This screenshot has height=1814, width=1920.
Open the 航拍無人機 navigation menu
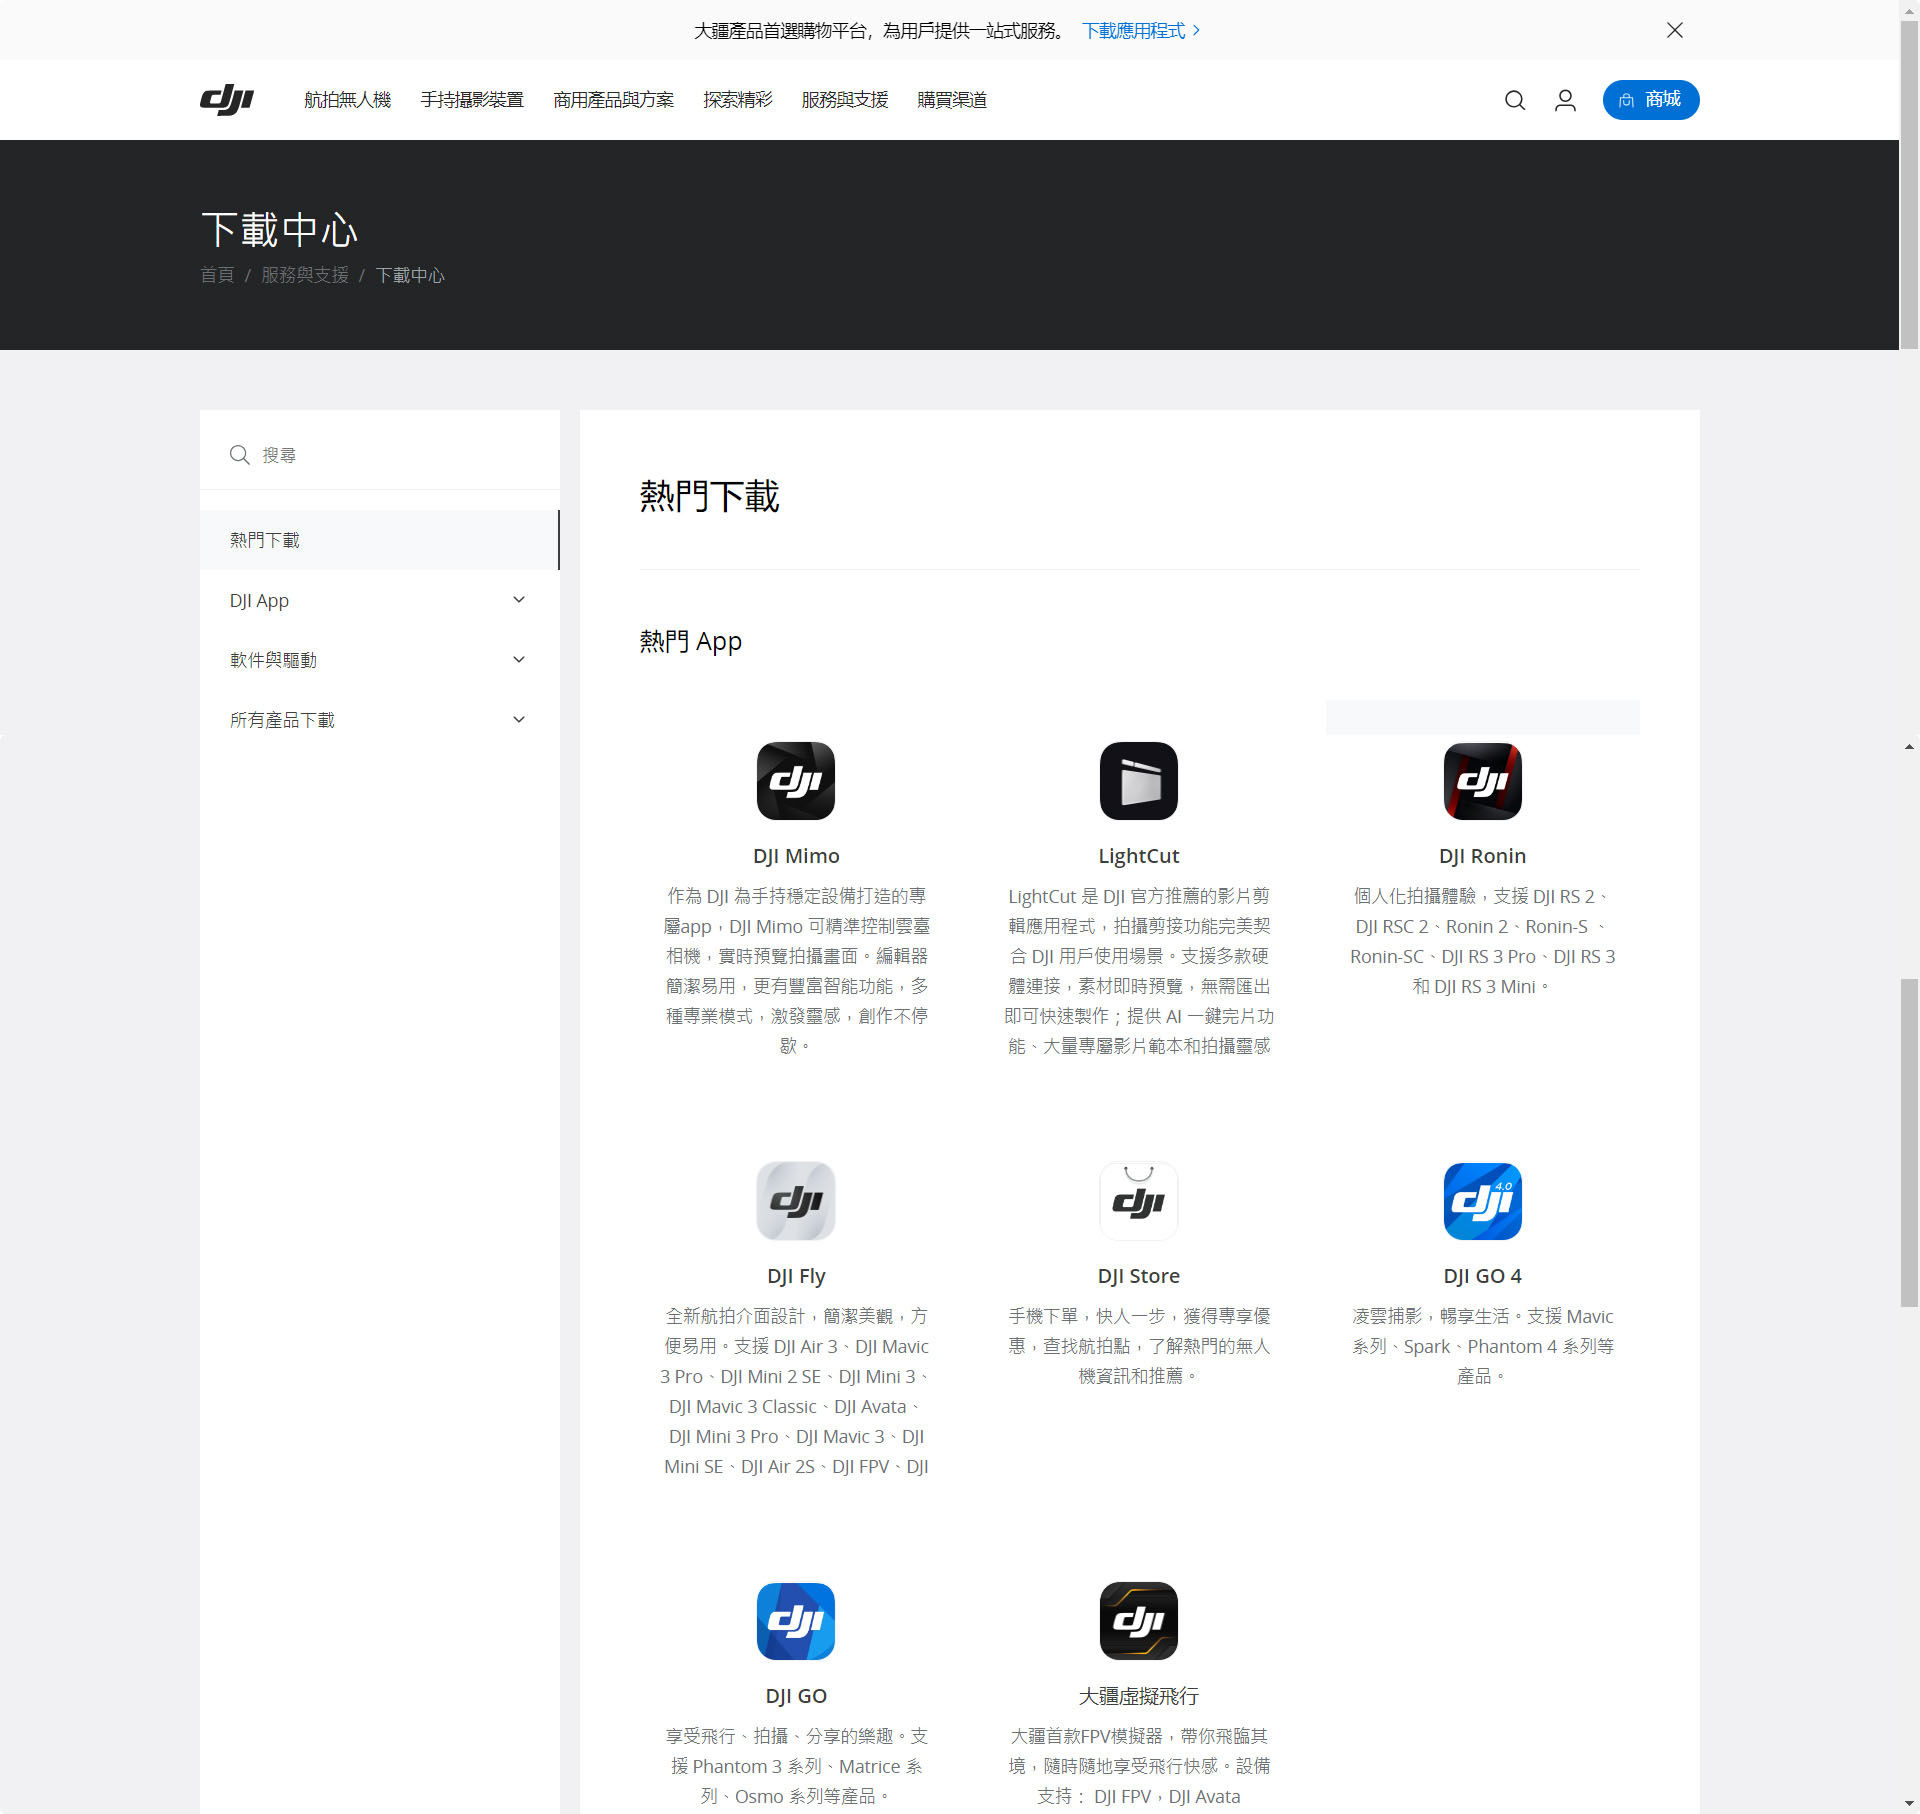347,100
